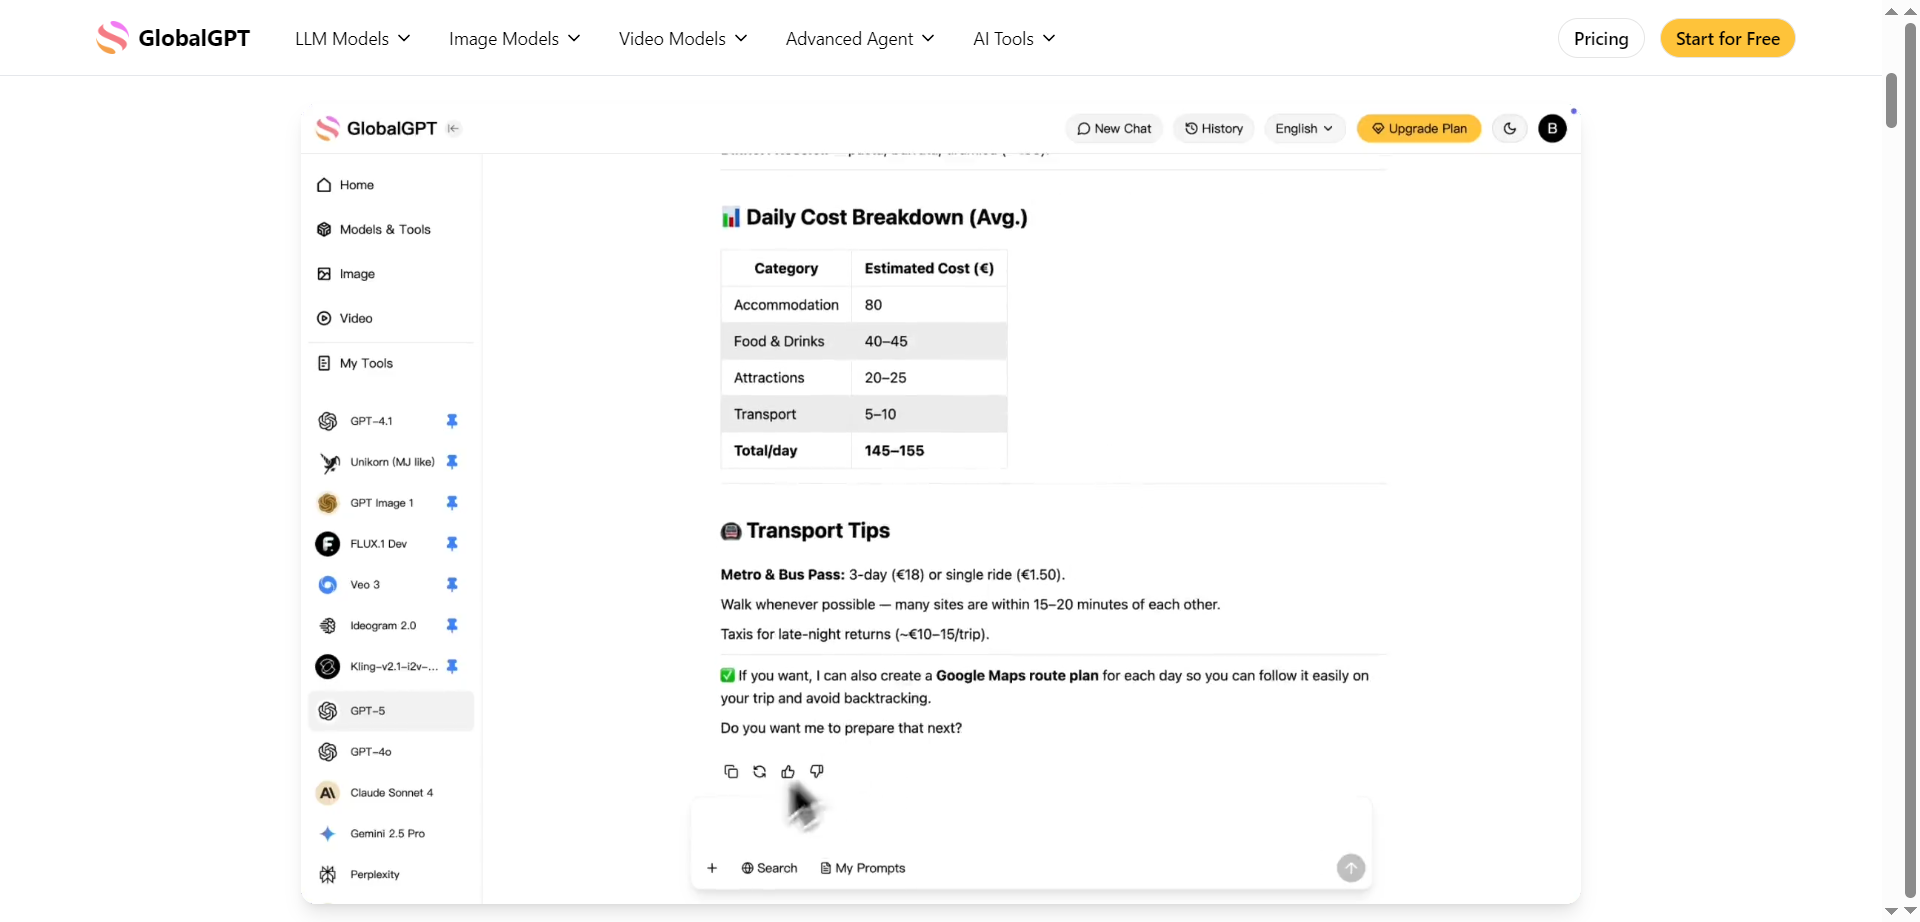1920x922 pixels.
Task: Open chat History
Action: [1213, 128]
